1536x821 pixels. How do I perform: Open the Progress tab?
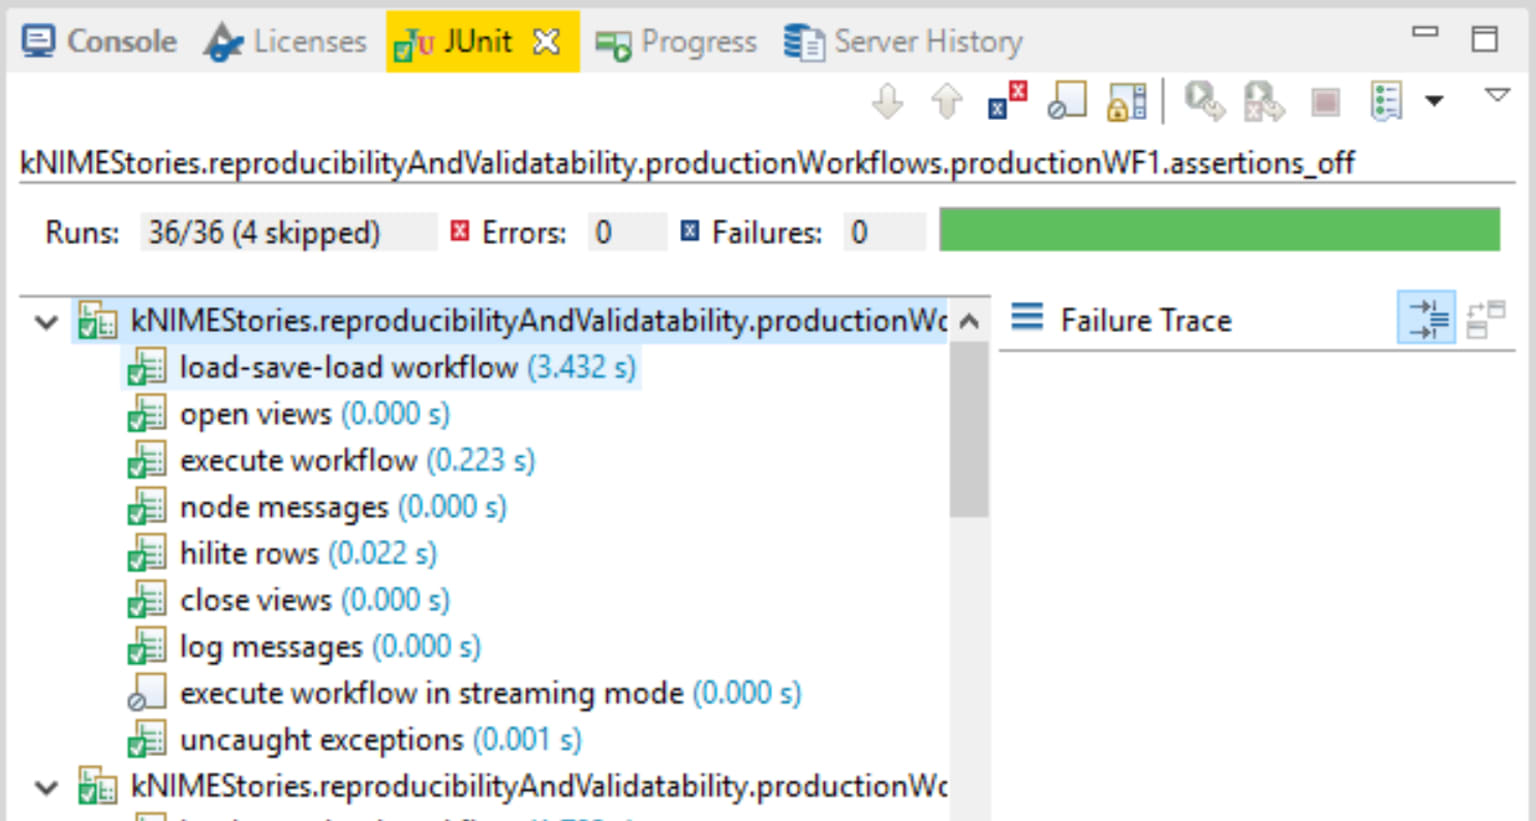click(x=676, y=42)
